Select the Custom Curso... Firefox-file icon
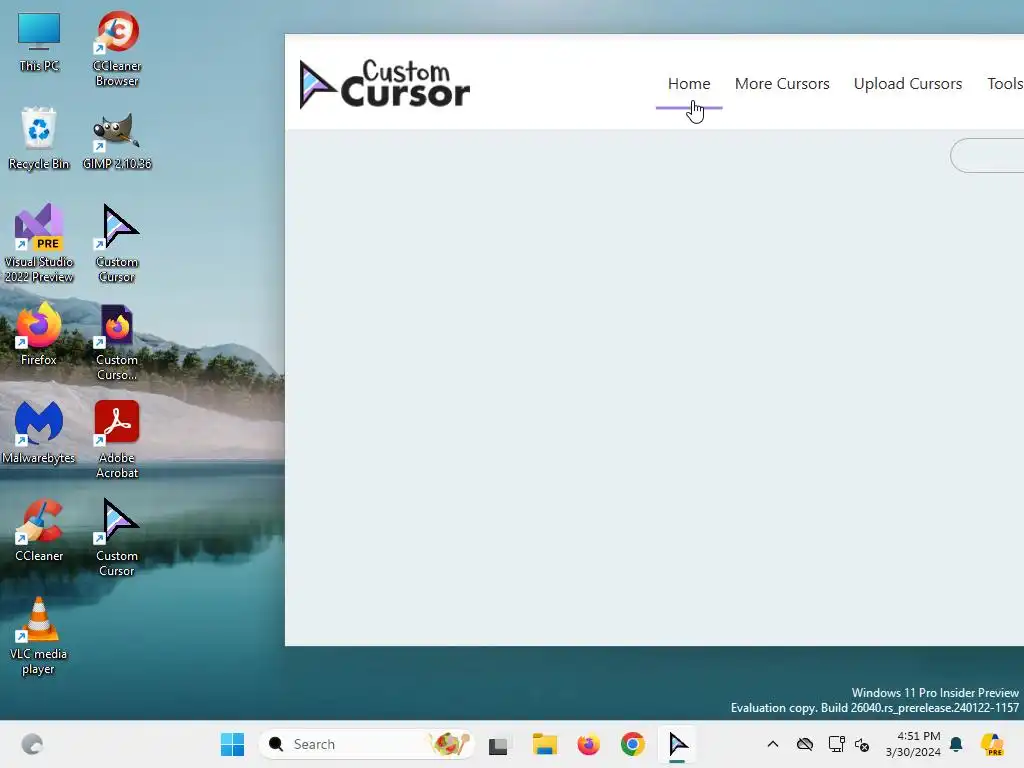The width and height of the screenshot is (1024, 768). [117, 342]
